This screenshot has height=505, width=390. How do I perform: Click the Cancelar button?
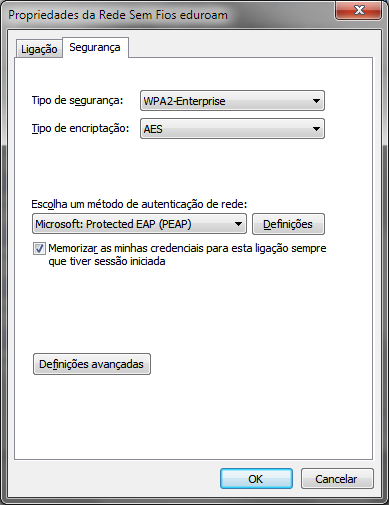coord(337,479)
